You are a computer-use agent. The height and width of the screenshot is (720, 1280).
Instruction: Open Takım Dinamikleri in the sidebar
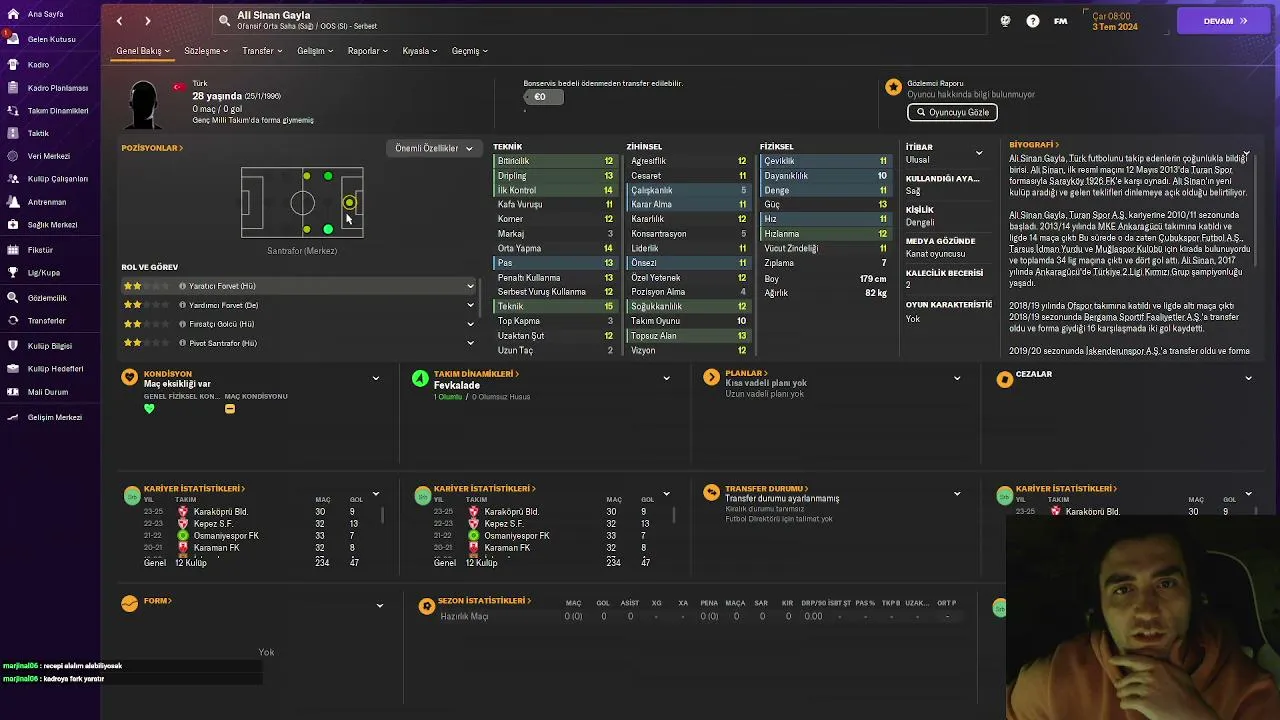click(58, 111)
